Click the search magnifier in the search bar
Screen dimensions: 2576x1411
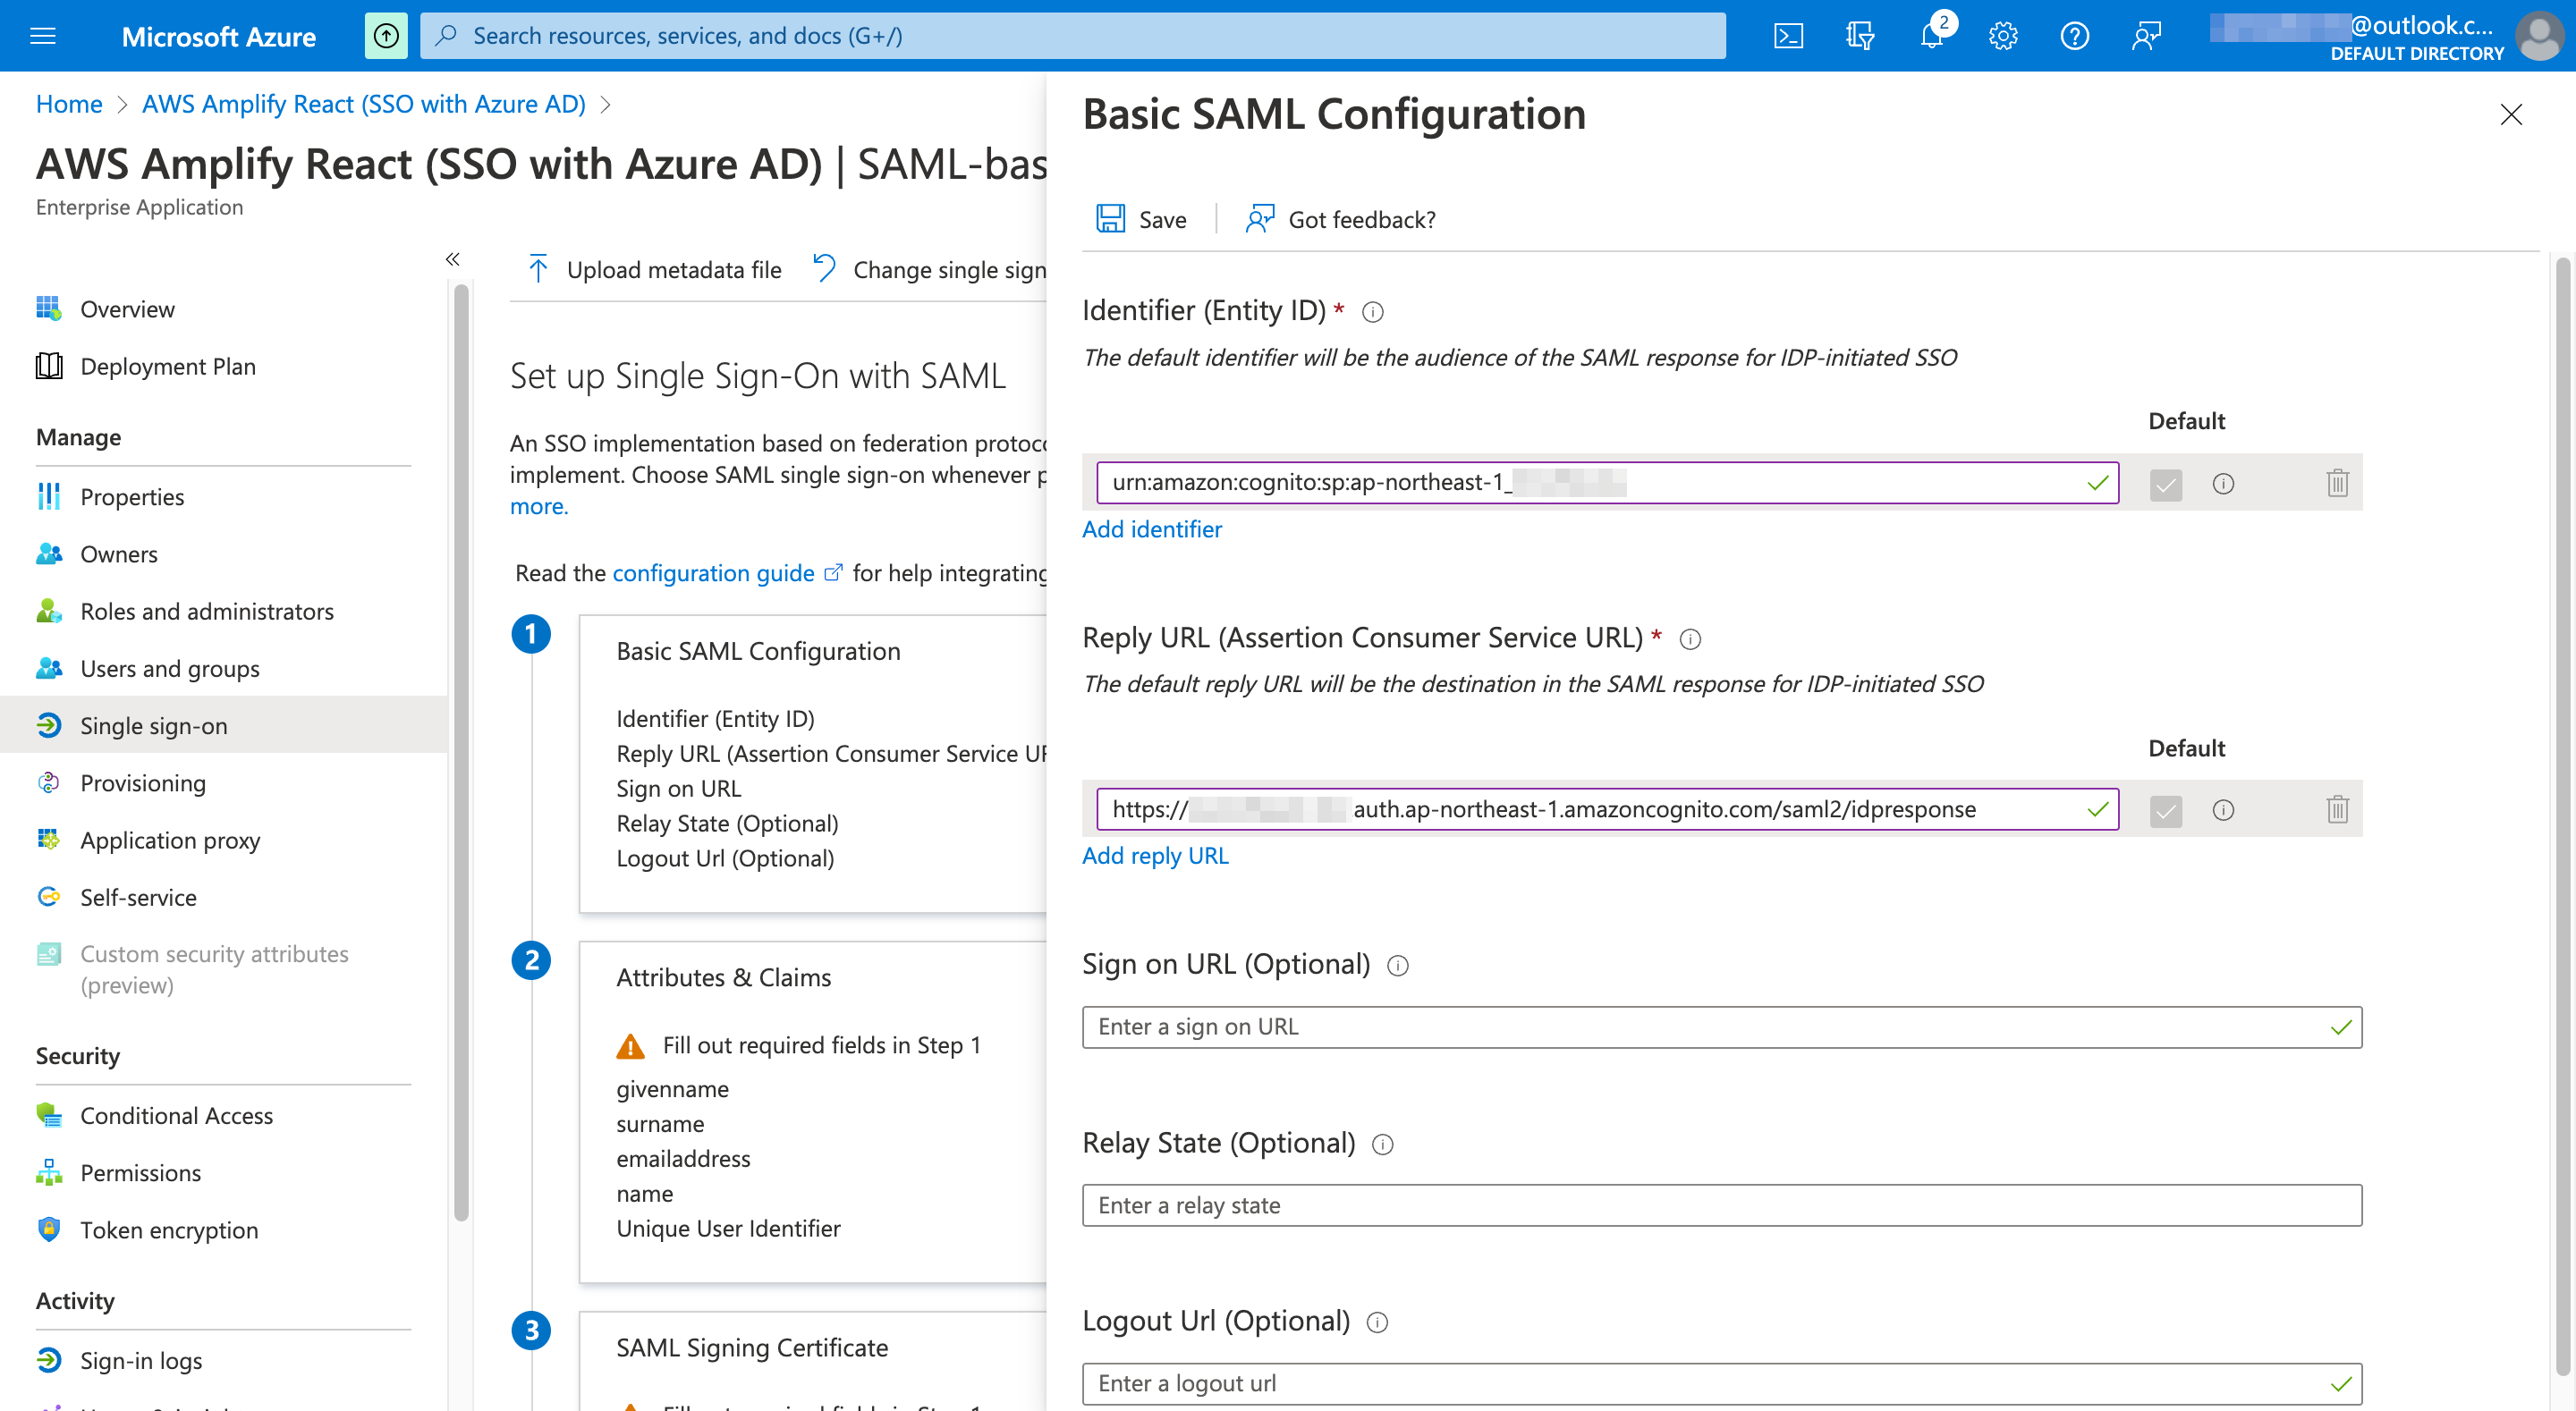click(447, 36)
